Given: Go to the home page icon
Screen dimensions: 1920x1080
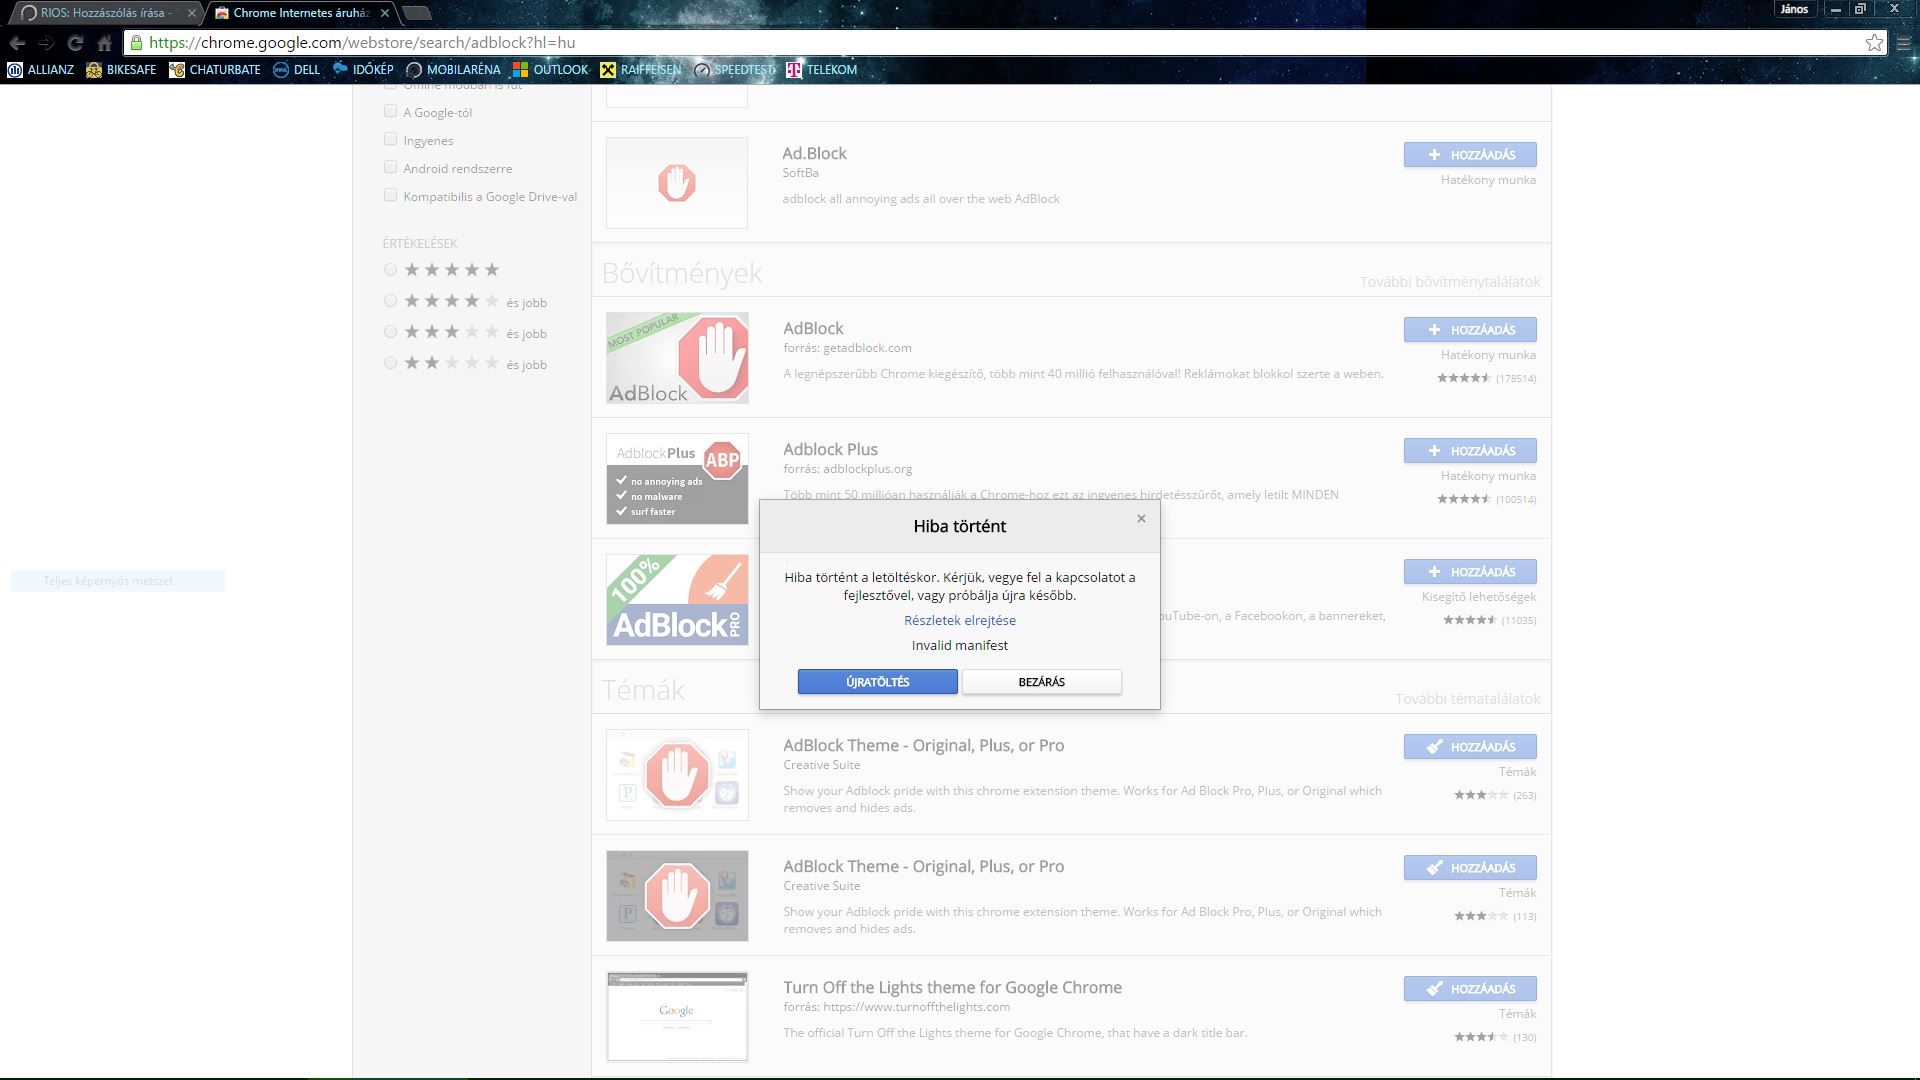Looking at the screenshot, I should 104,43.
